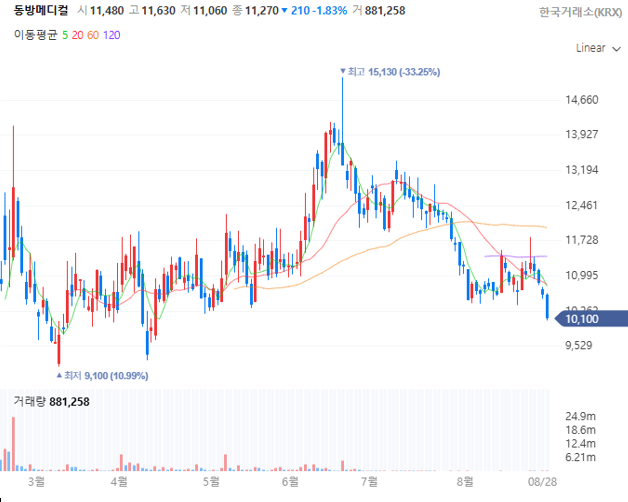The image size is (628, 502).
Task: Toggle the 5-day moving average line
Action: point(65,34)
